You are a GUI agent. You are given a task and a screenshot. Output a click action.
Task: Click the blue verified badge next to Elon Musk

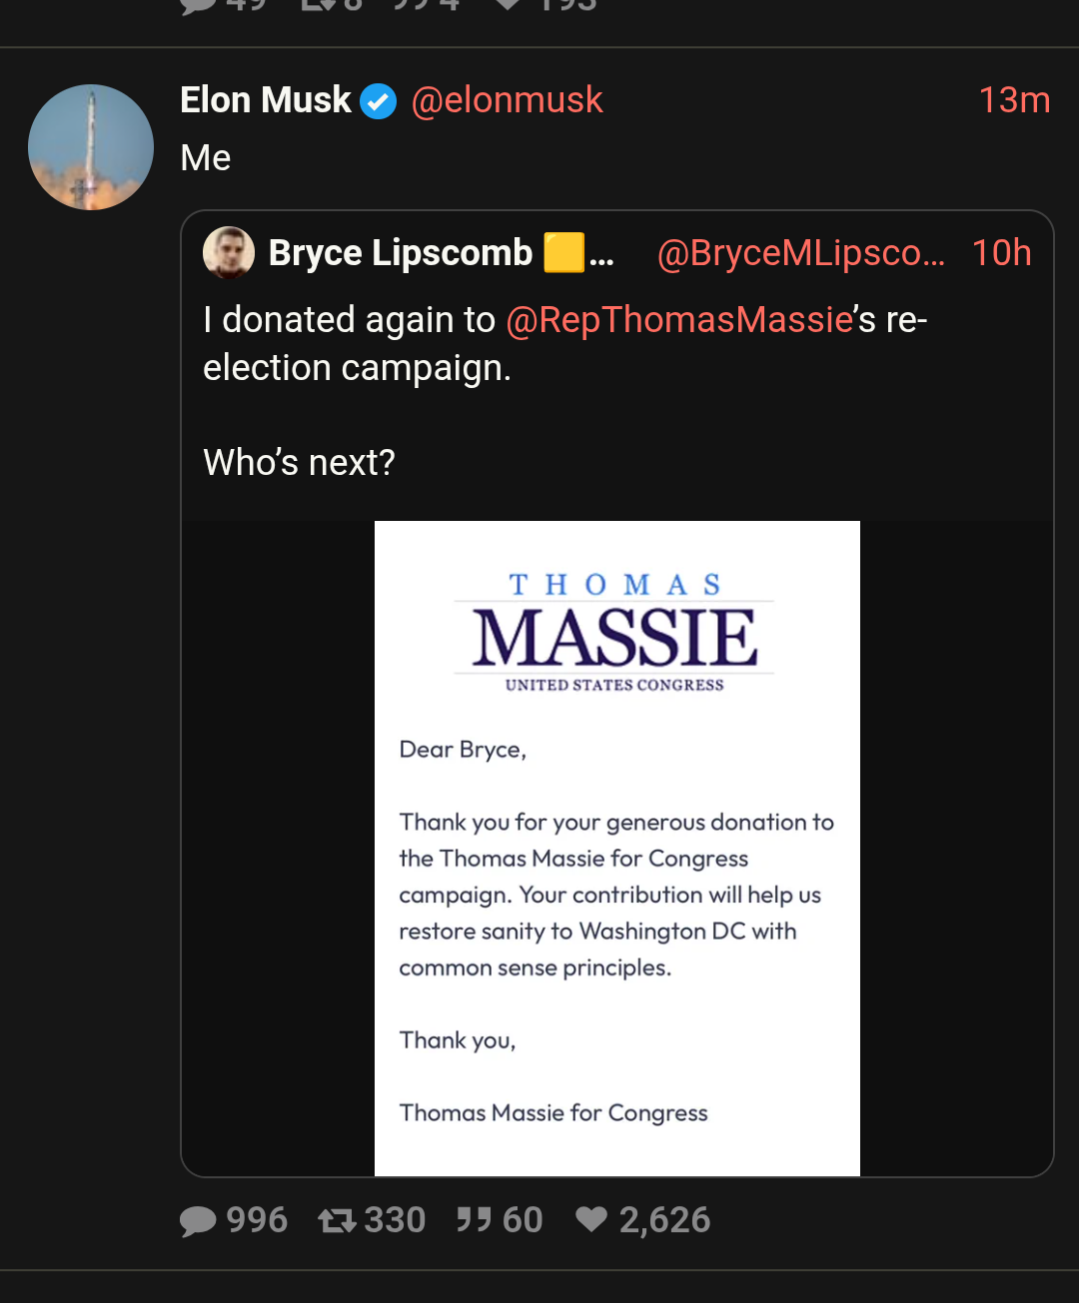click(x=378, y=101)
